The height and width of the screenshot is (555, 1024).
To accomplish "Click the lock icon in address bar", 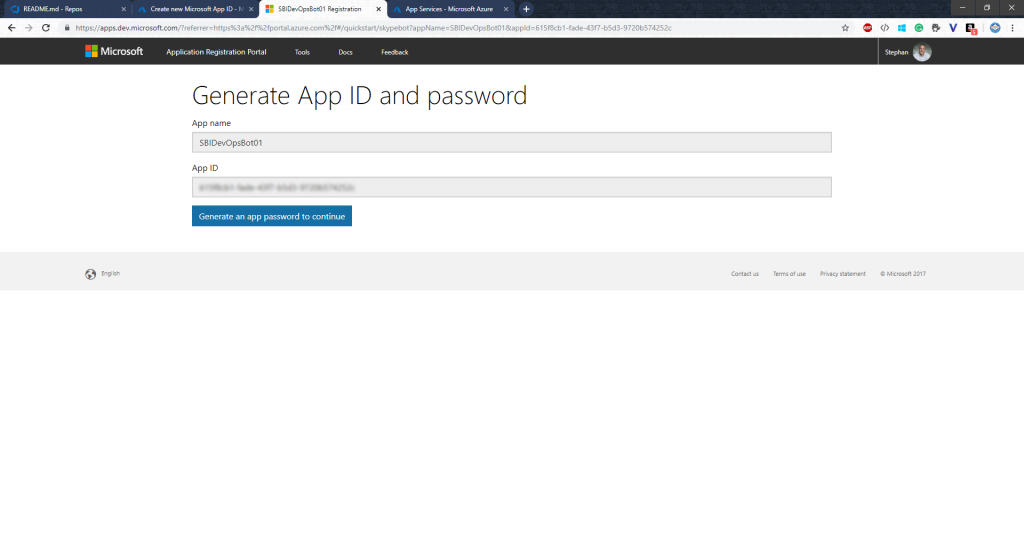I will (x=67, y=28).
